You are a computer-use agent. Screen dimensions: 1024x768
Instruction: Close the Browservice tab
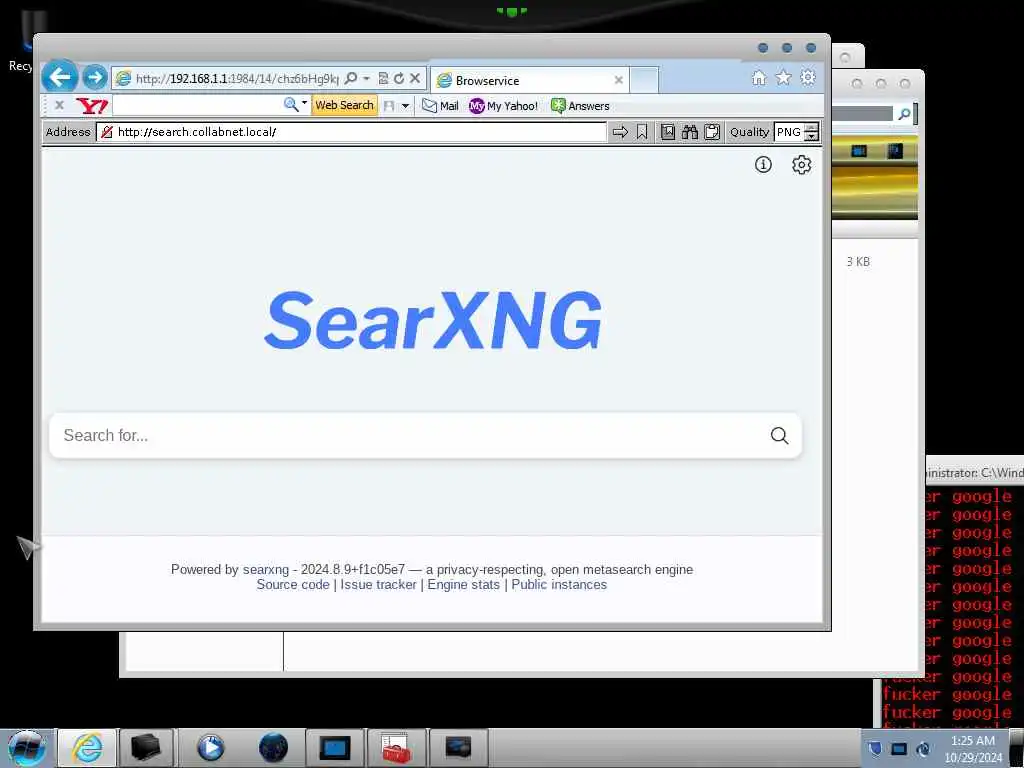tap(618, 80)
